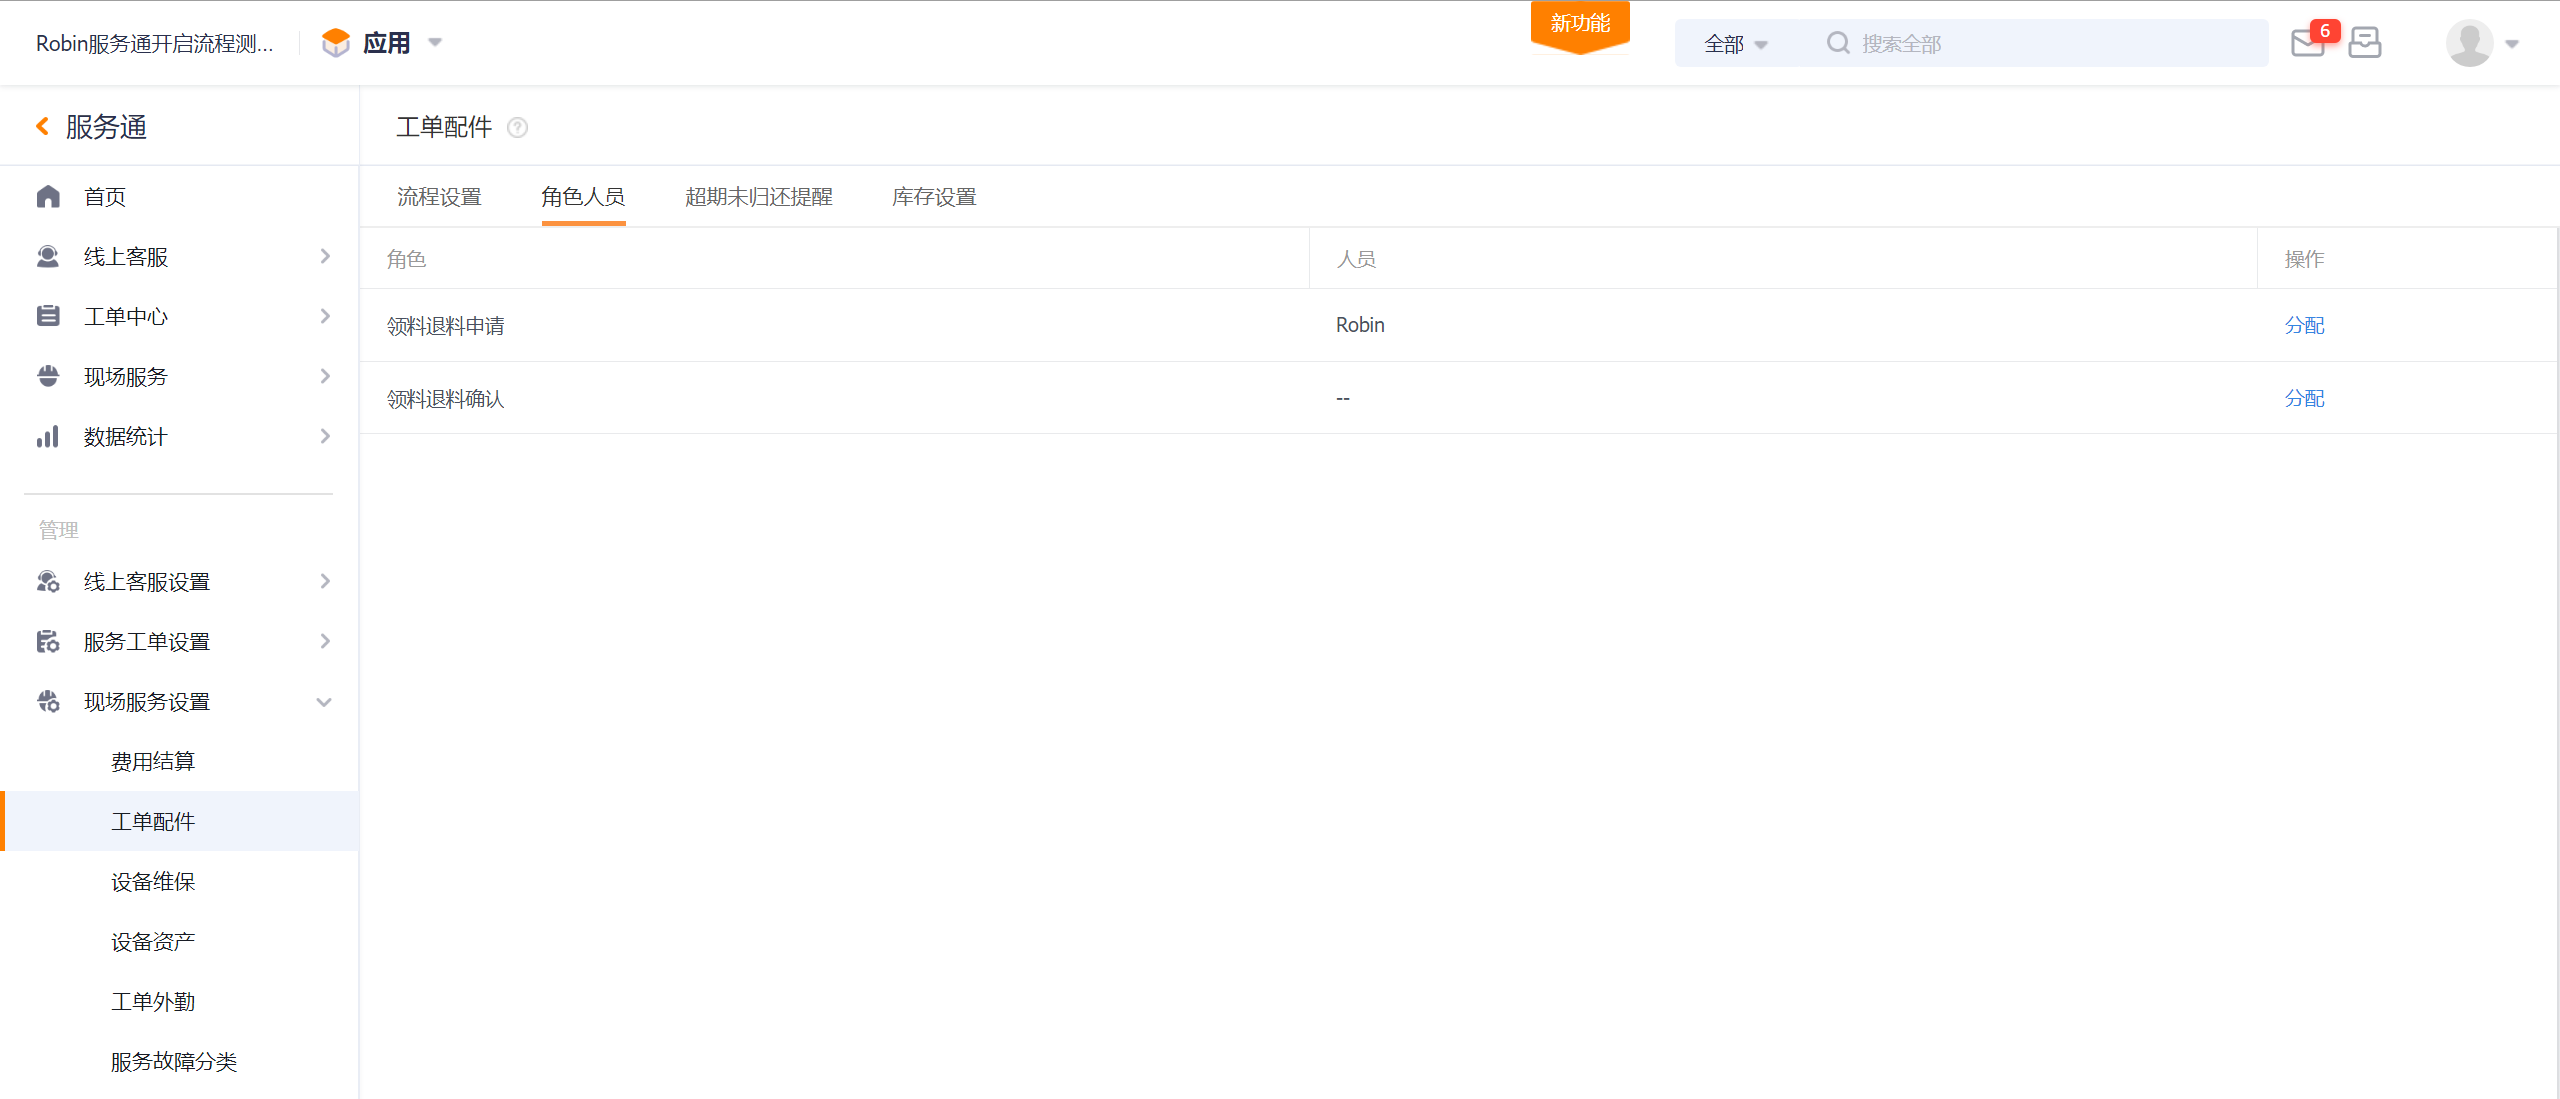Click 分配 for 领料退料申请

point(2304,325)
